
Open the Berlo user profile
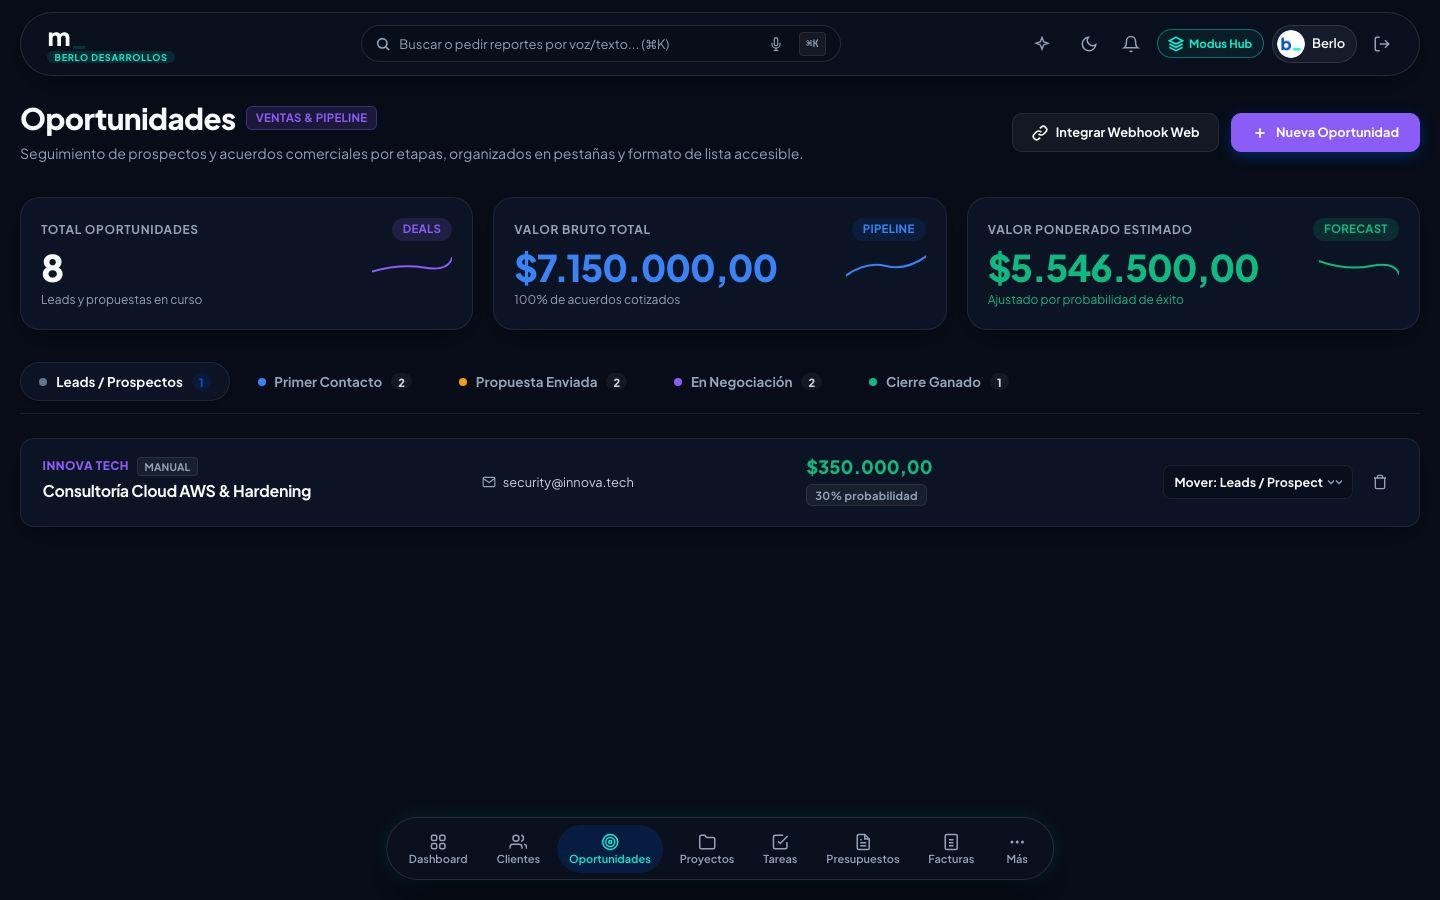pyautogui.click(x=1314, y=44)
